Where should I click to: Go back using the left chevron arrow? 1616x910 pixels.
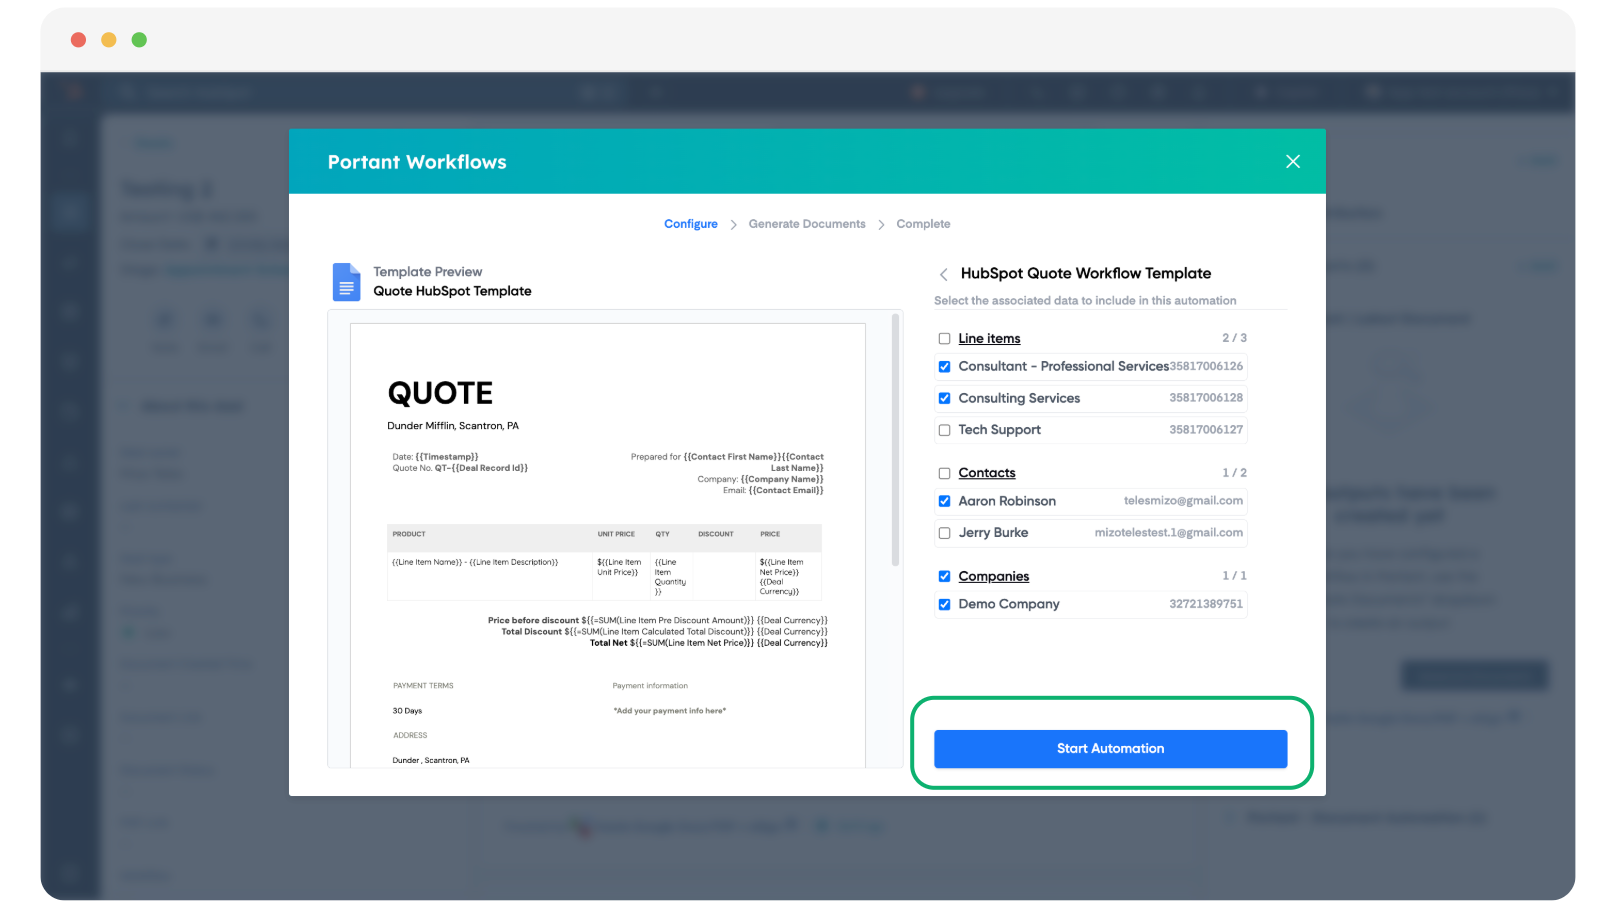(x=943, y=274)
